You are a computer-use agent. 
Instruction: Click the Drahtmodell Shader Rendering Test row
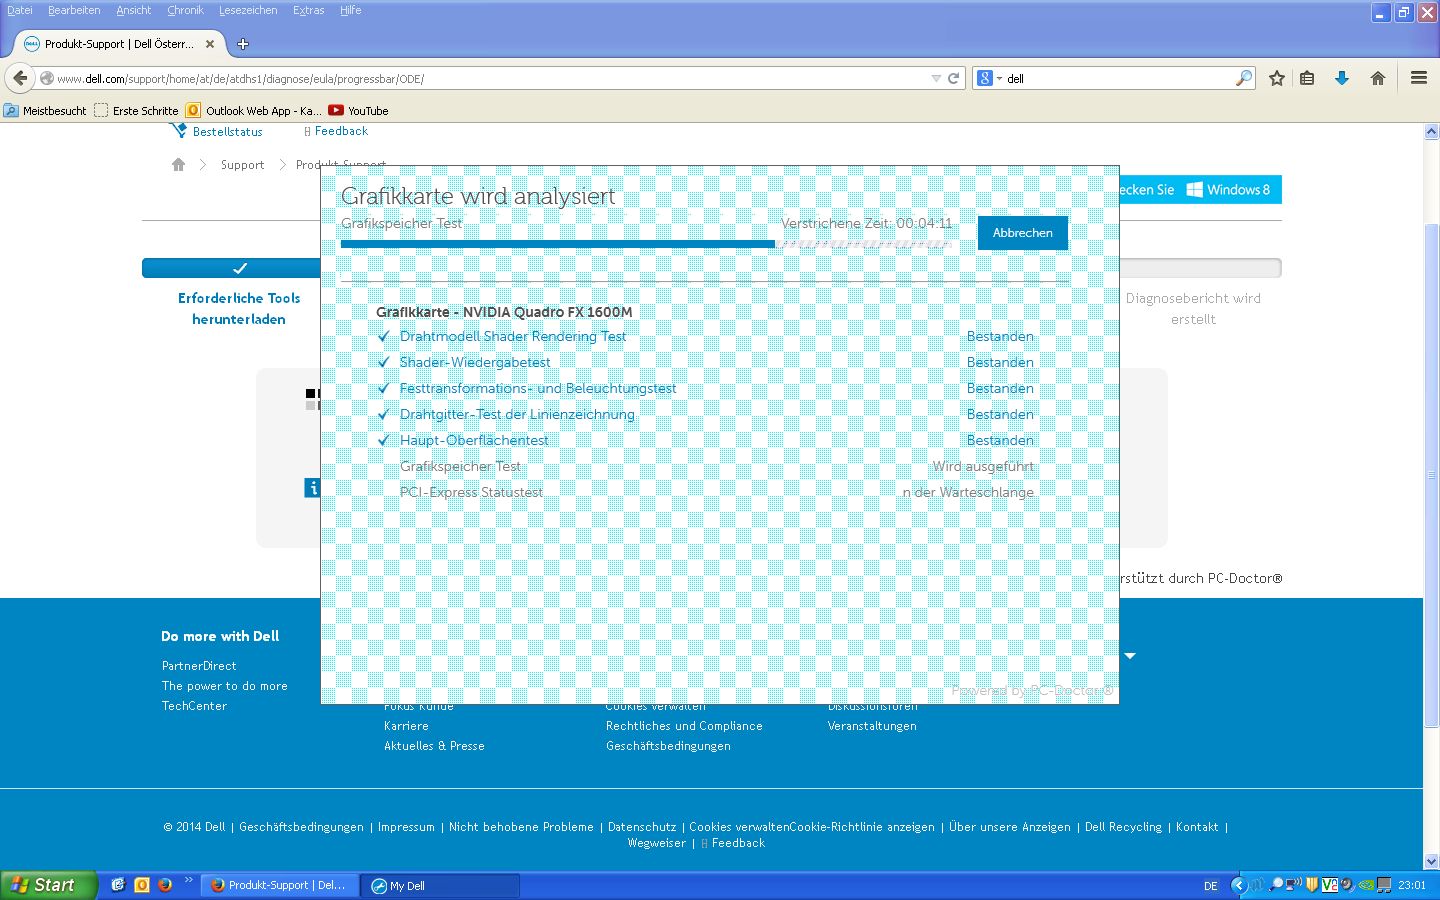point(705,336)
